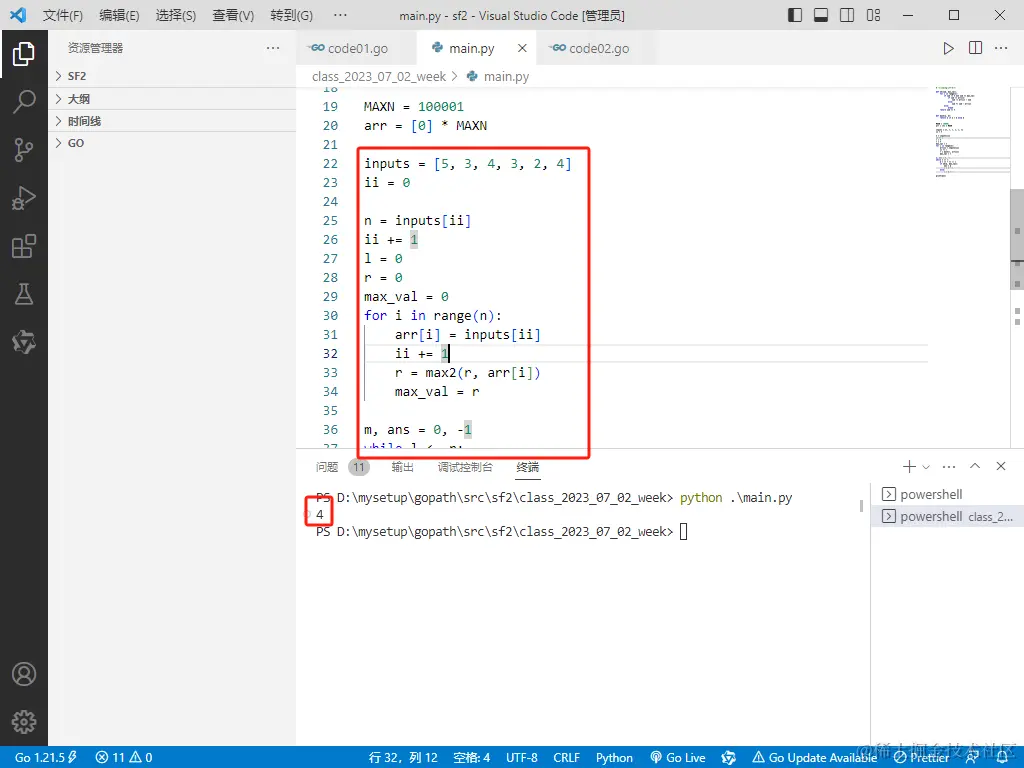Open editor More Actions ellipsis

pyautogui.click(x=1001, y=48)
